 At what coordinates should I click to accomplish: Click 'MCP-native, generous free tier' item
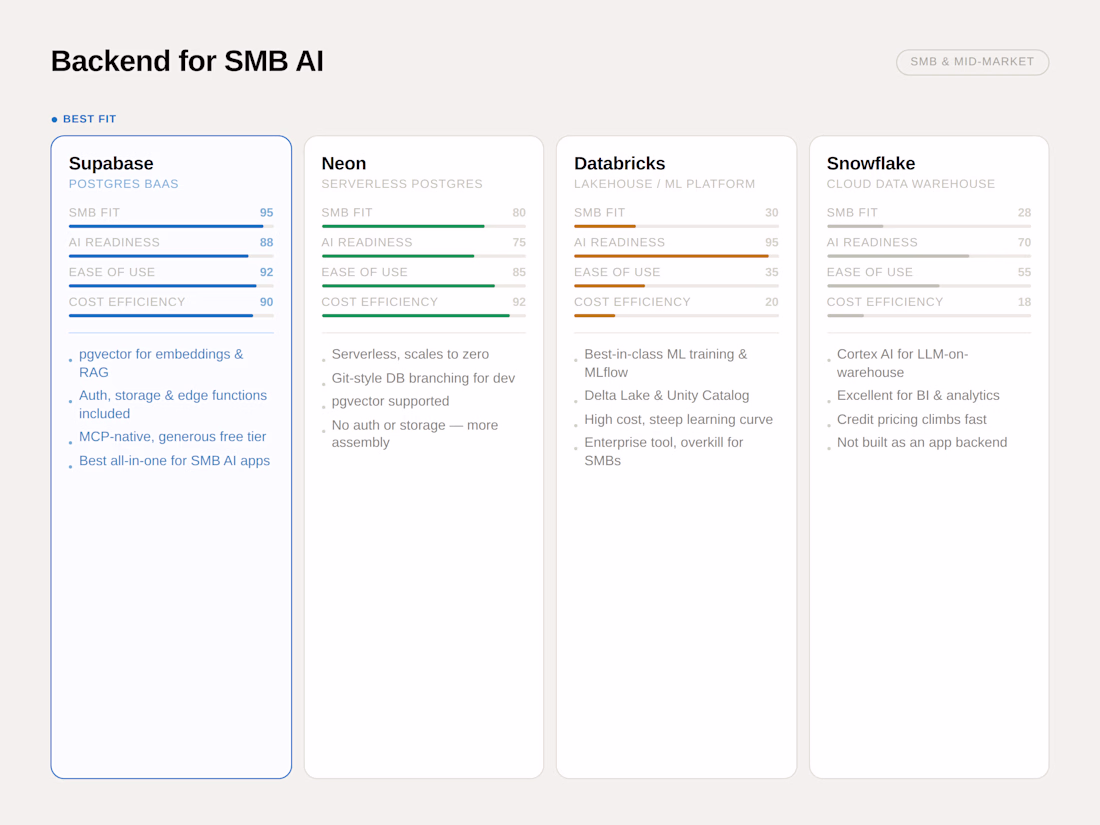(x=172, y=437)
